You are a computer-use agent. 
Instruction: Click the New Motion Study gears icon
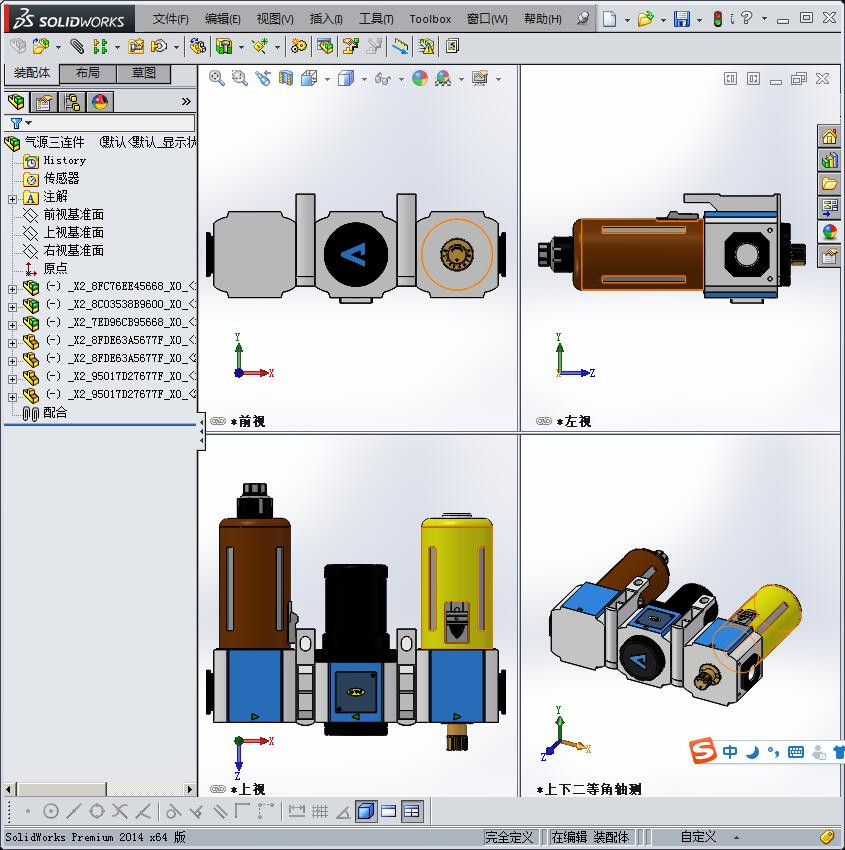[298, 47]
